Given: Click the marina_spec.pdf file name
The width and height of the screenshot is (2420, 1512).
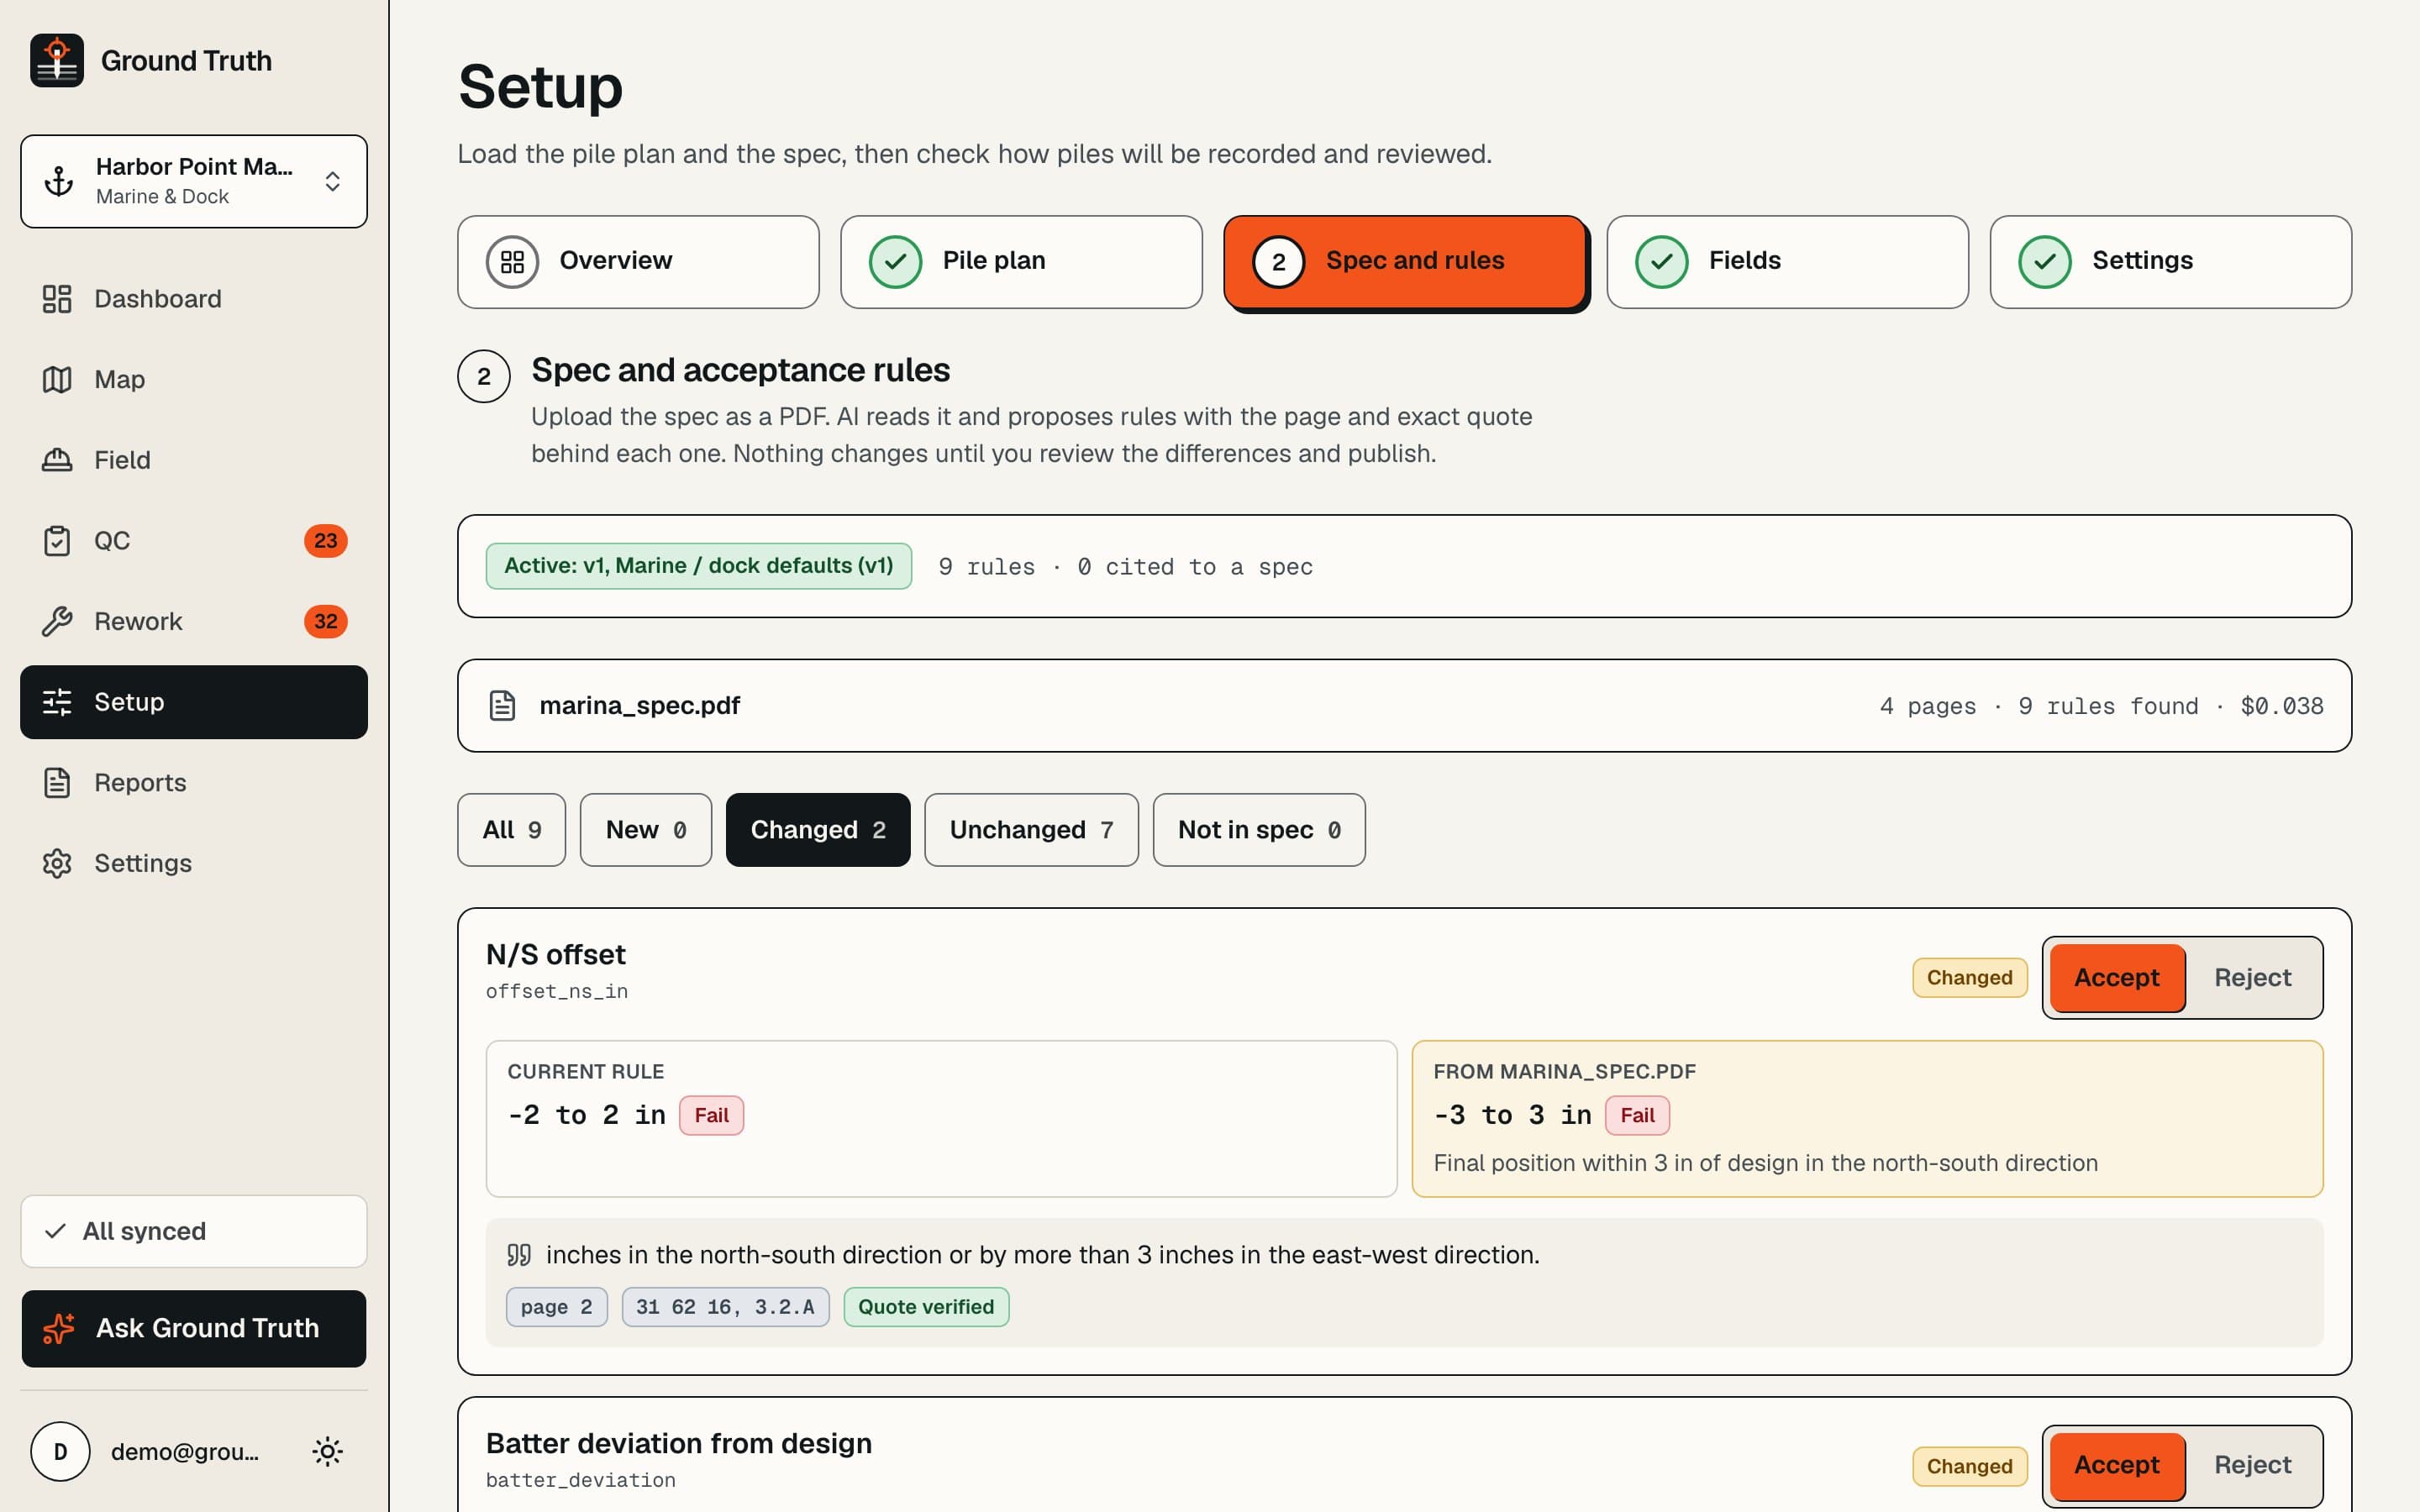Looking at the screenshot, I should 640,705.
